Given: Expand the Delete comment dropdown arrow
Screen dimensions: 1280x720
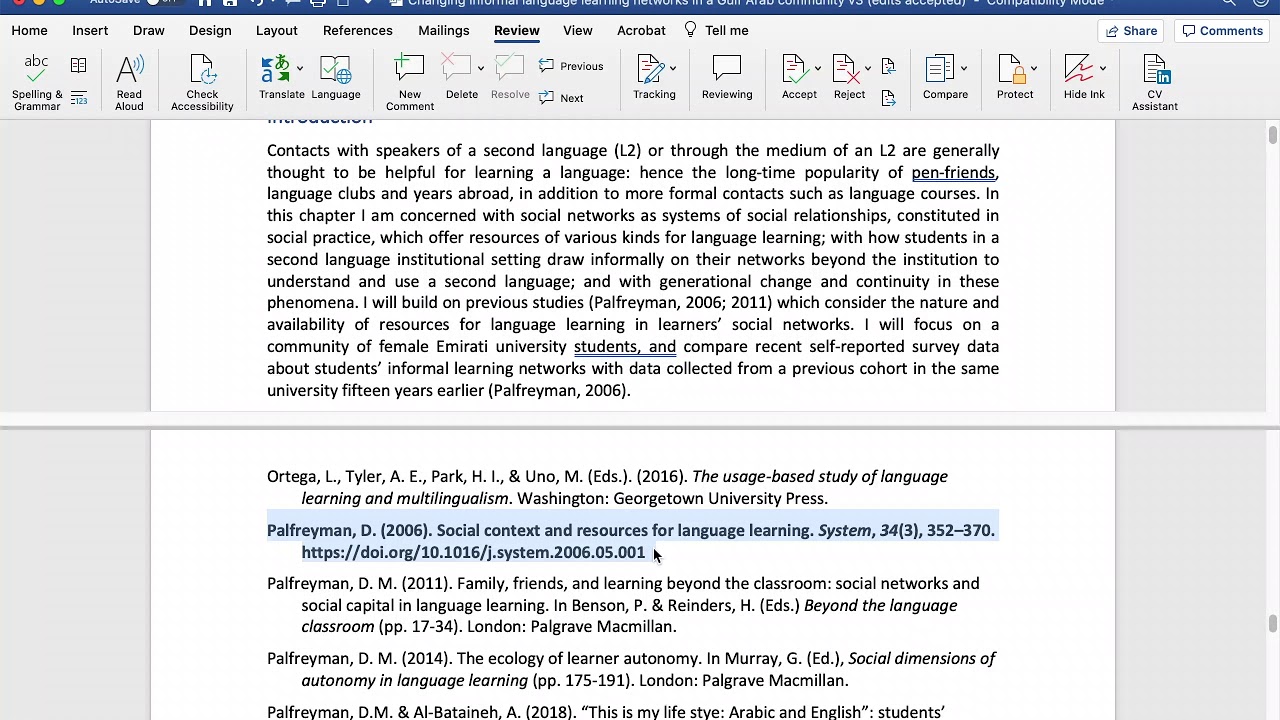Looking at the screenshot, I should click(480, 69).
